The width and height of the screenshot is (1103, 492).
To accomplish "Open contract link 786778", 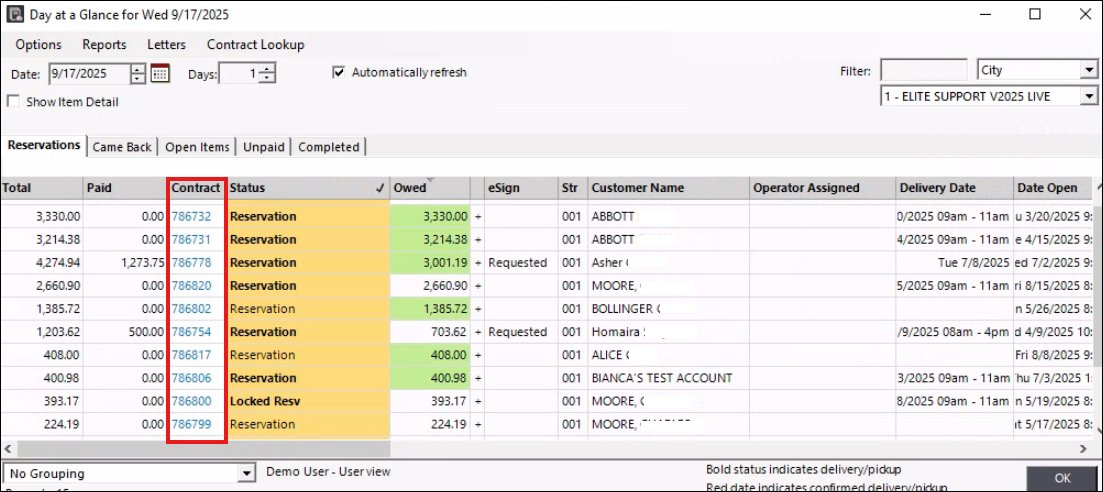I will click(191, 263).
